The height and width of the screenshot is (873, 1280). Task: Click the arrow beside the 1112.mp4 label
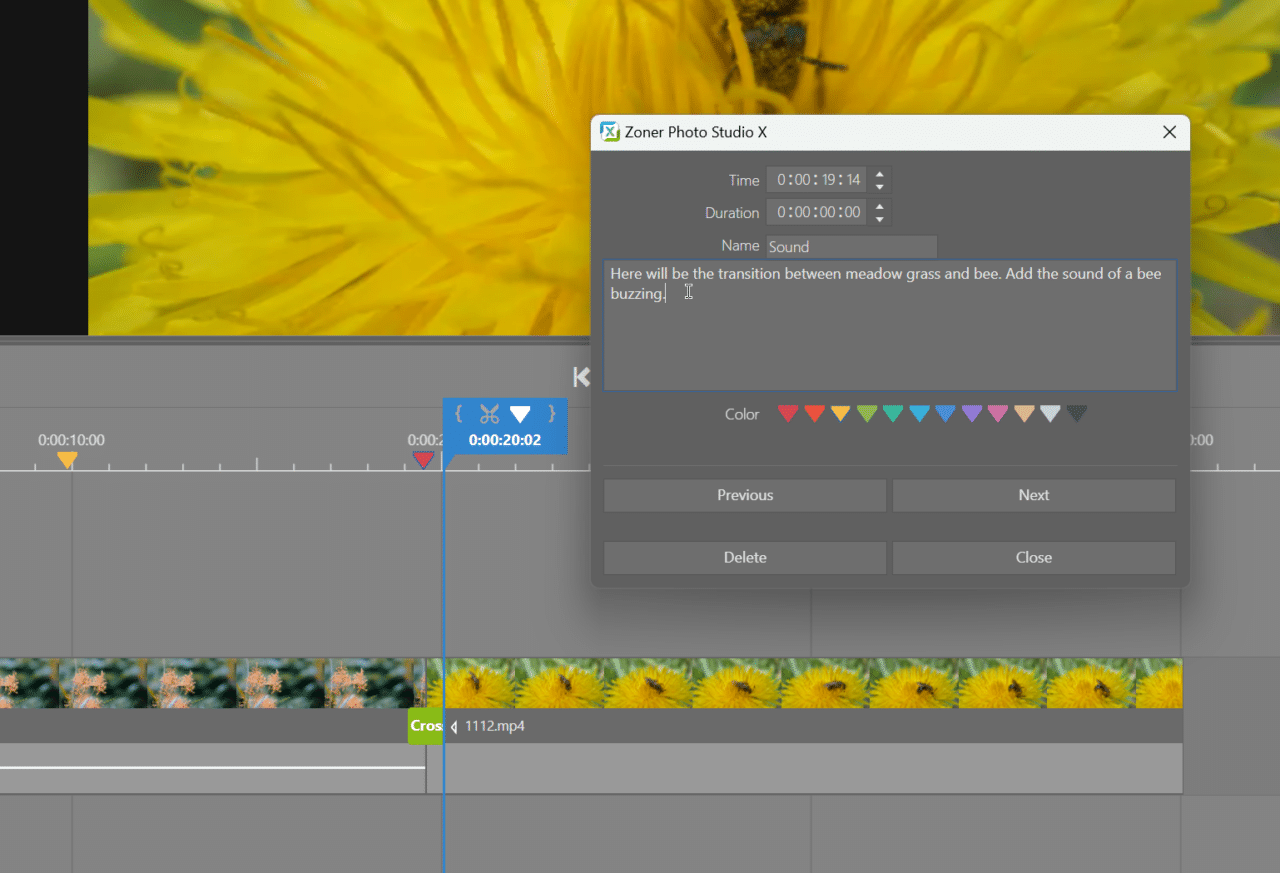[453, 727]
